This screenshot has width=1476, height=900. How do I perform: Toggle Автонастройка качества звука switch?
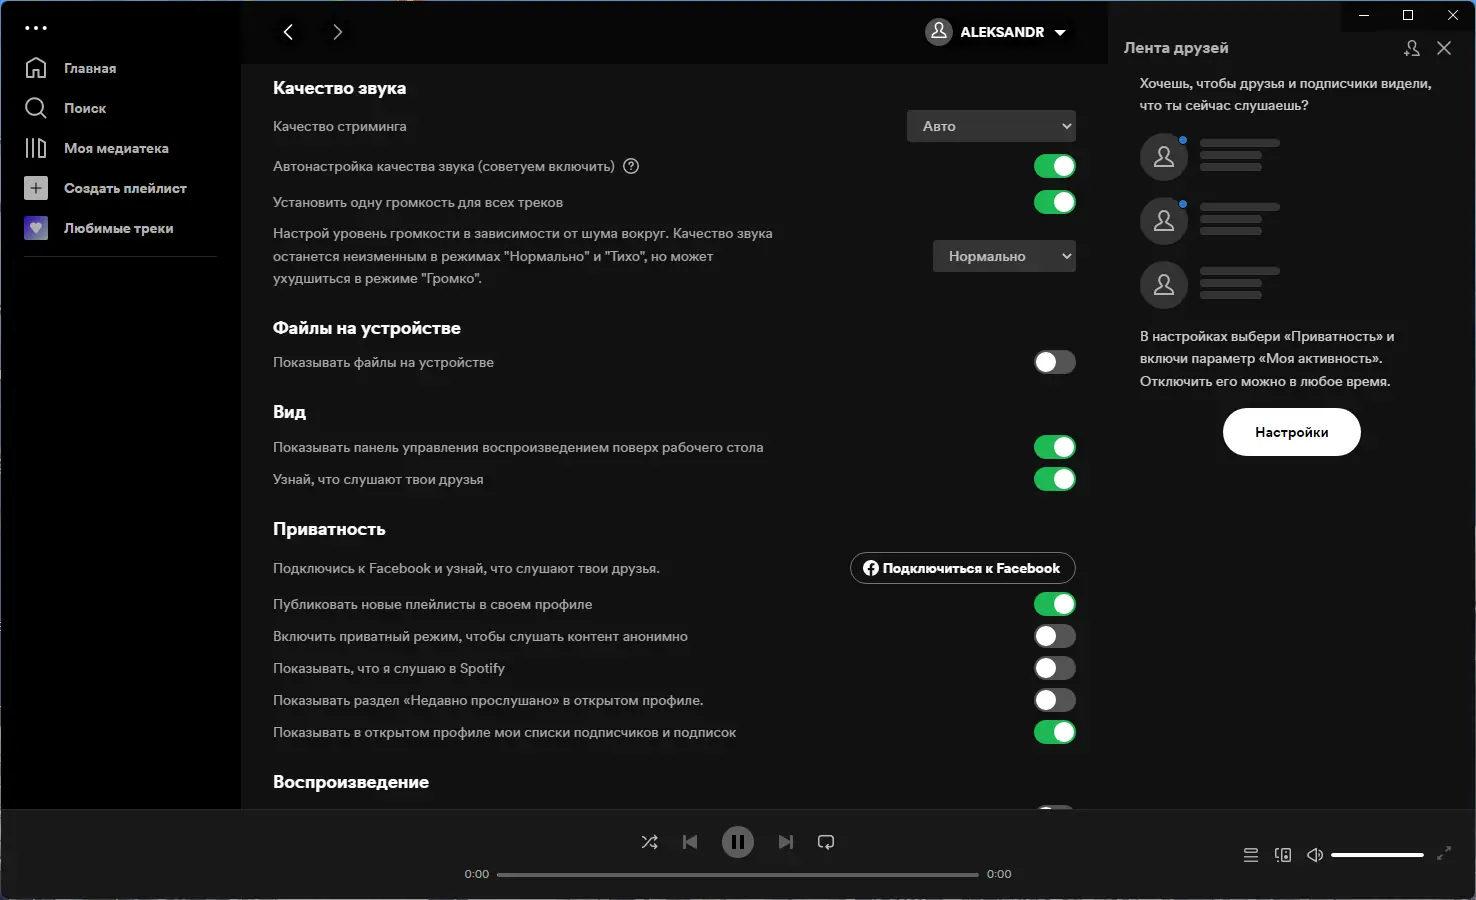pos(1055,166)
